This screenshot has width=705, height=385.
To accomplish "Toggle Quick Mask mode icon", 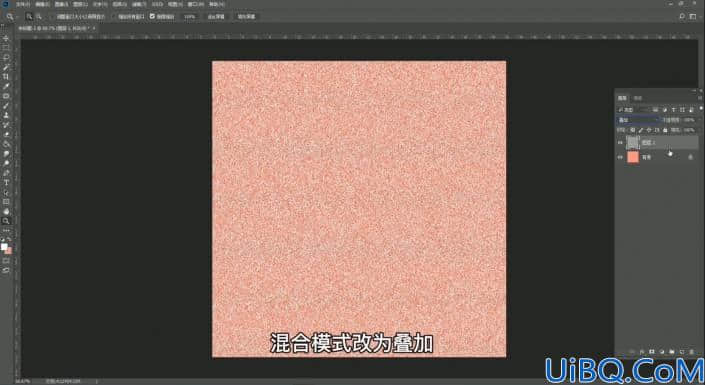I will pyautogui.click(x=6, y=261).
